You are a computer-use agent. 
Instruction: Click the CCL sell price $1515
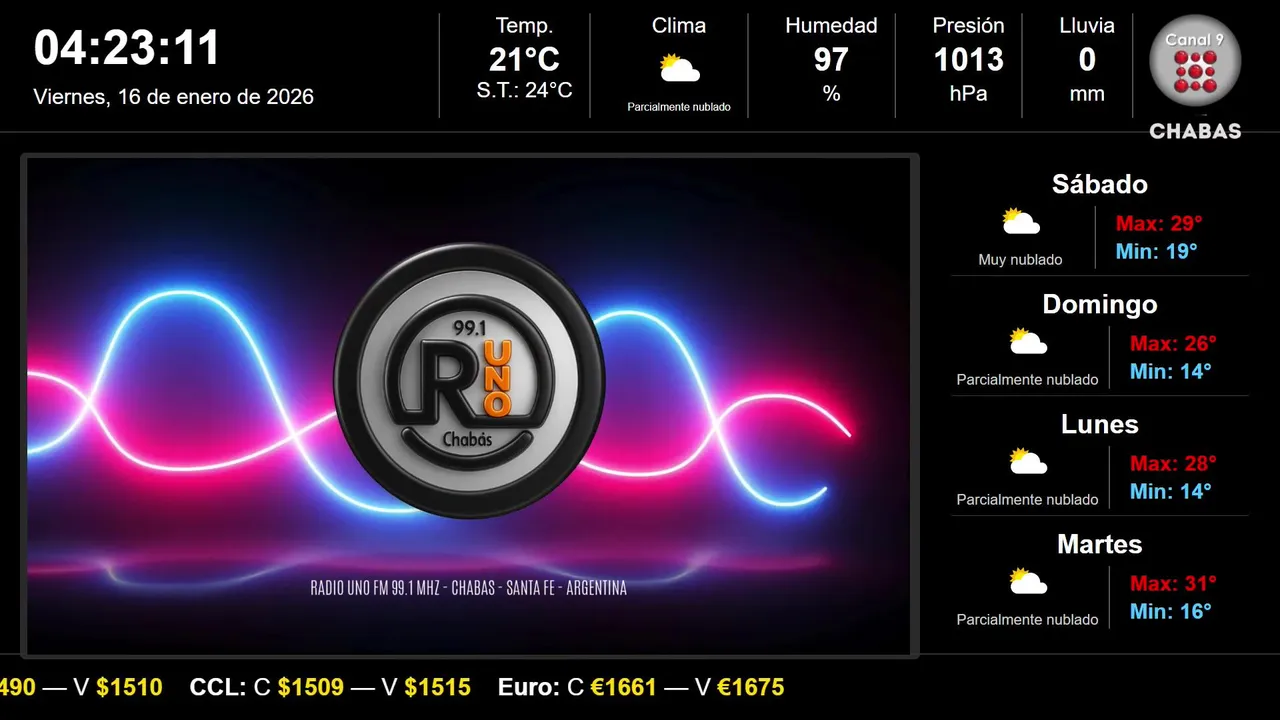click(438, 687)
